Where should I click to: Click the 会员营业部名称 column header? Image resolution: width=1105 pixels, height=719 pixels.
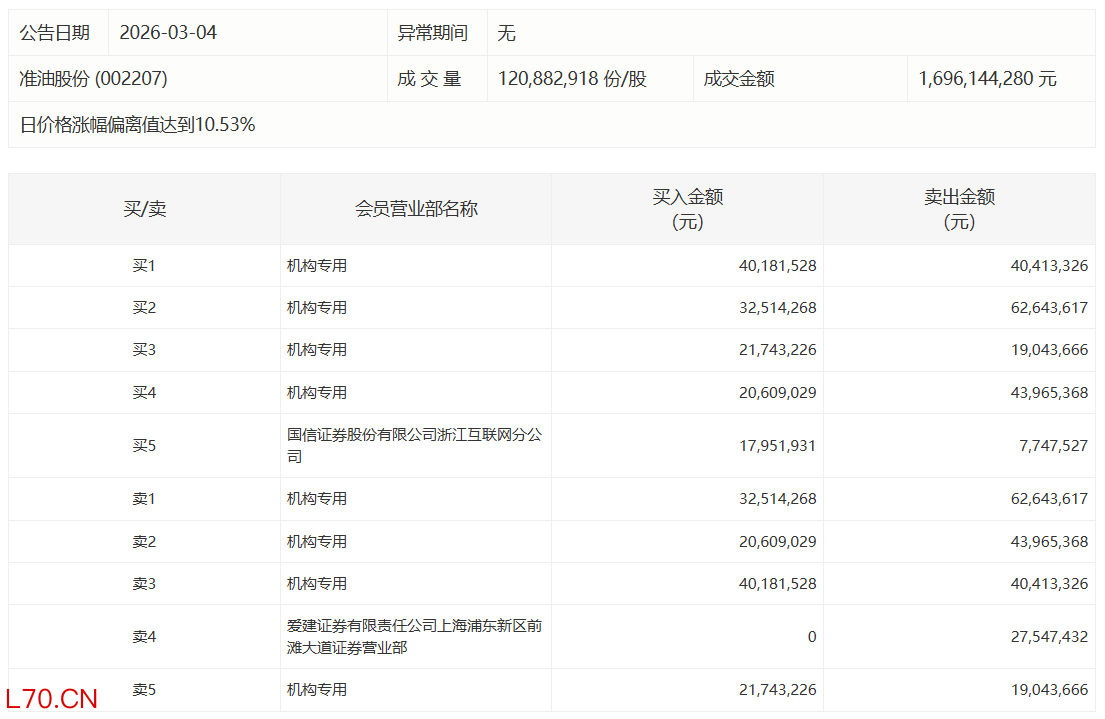[416, 209]
